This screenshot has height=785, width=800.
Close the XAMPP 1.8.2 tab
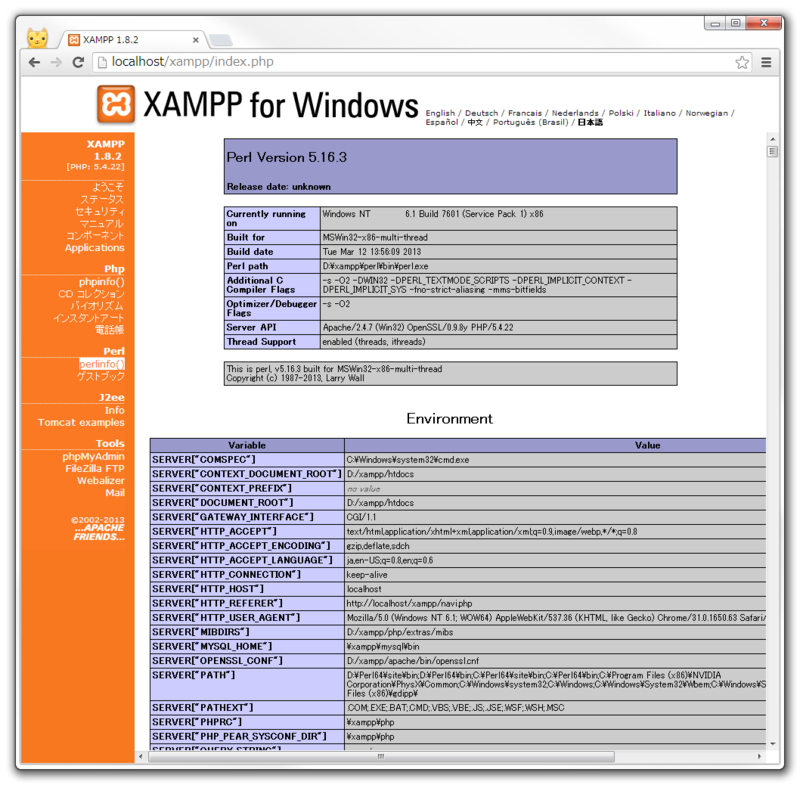195,40
